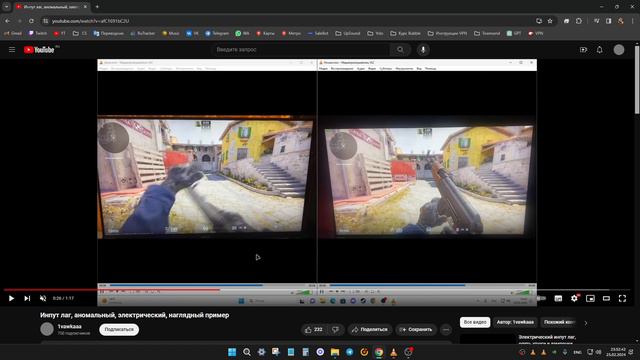
Task: Click the Подписаться subscribe button
Action: [x=119, y=329]
